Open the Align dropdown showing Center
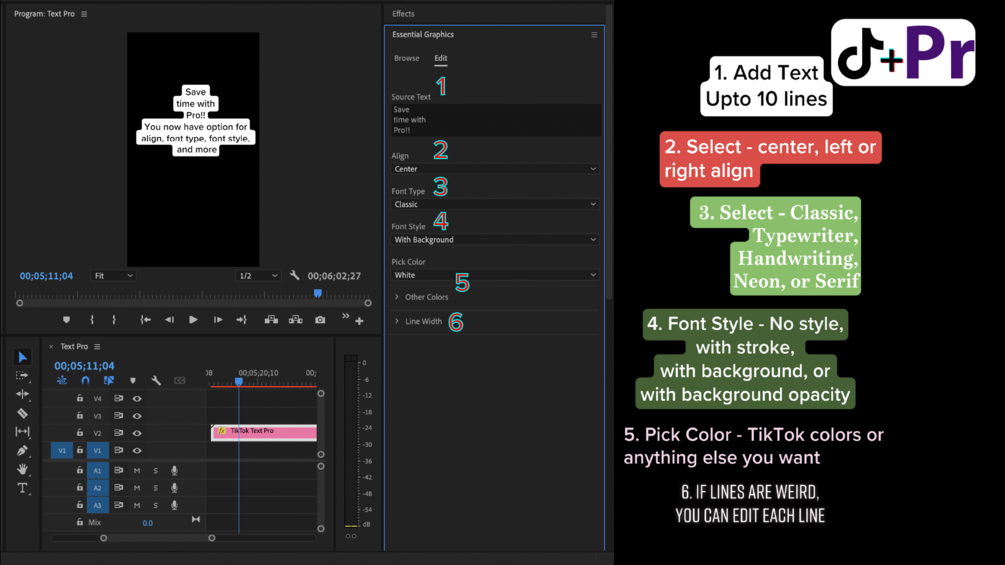 tap(495, 169)
